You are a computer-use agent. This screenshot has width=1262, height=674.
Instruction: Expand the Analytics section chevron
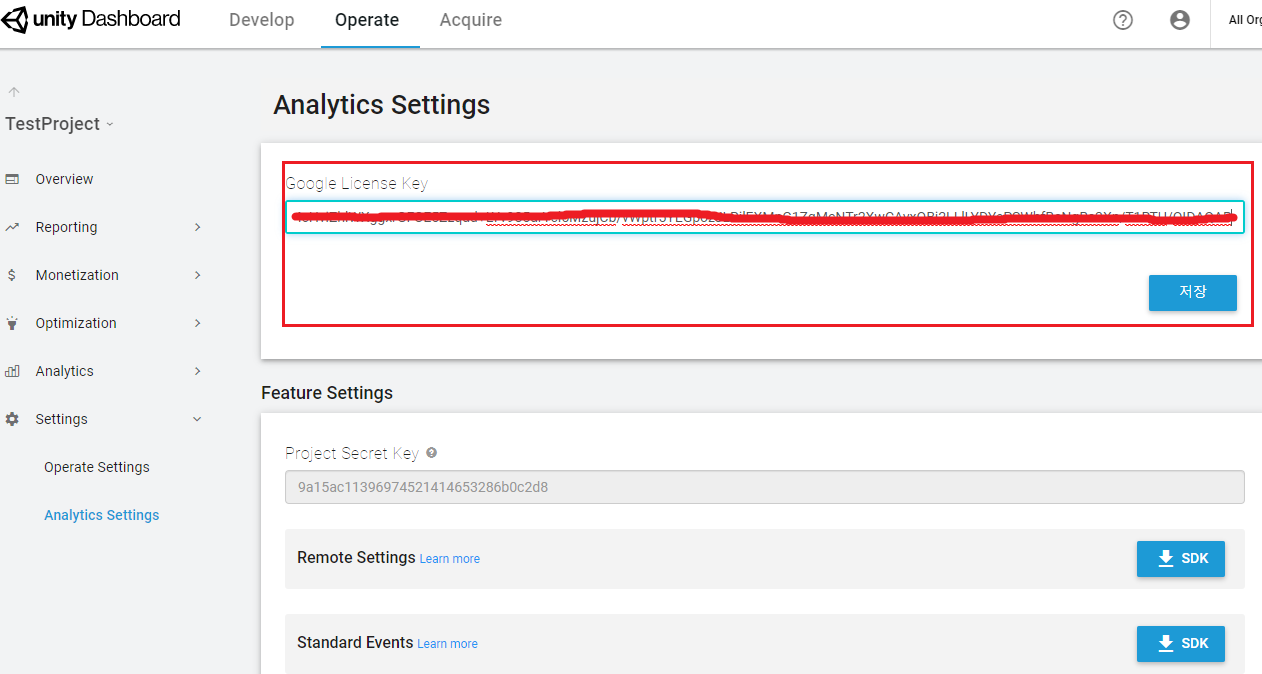(x=198, y=371)
